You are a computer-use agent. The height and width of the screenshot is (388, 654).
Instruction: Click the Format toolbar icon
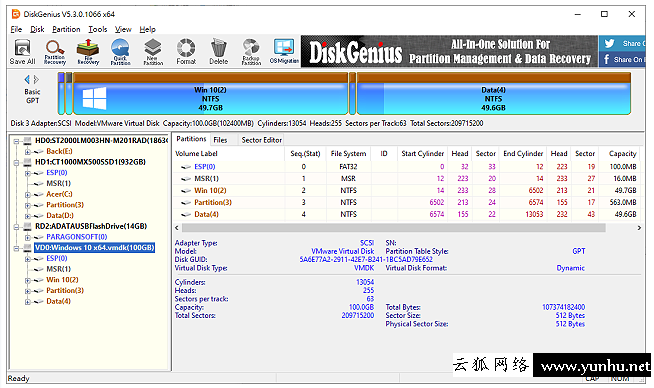[186, 52]
